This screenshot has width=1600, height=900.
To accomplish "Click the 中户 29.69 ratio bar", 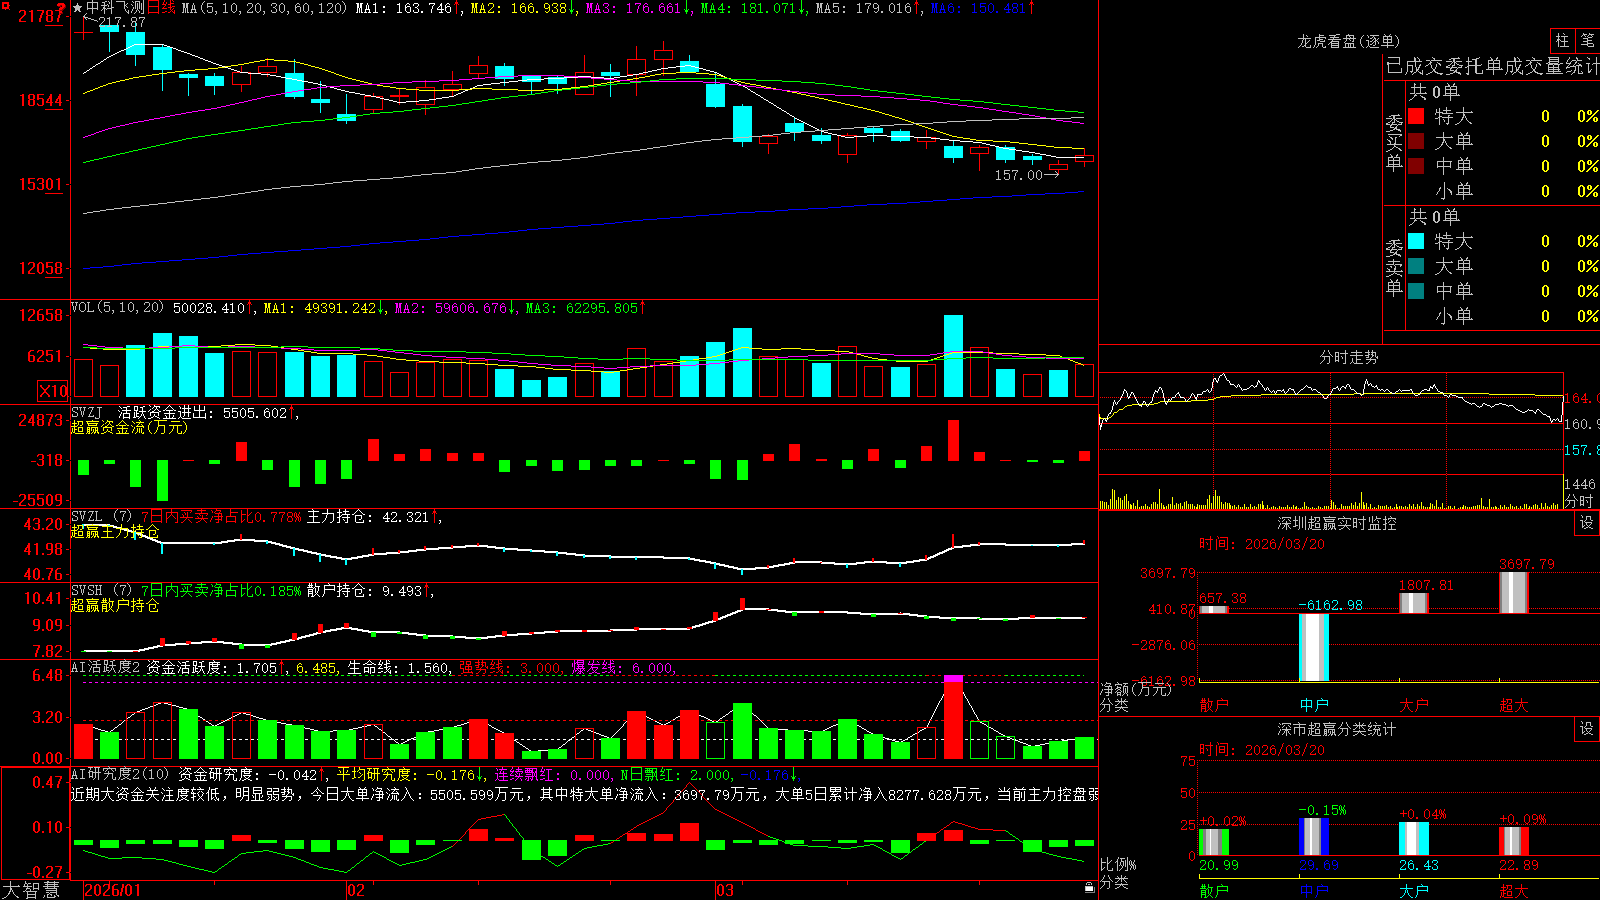I will pyautogui.click(x=1314, y=837).
